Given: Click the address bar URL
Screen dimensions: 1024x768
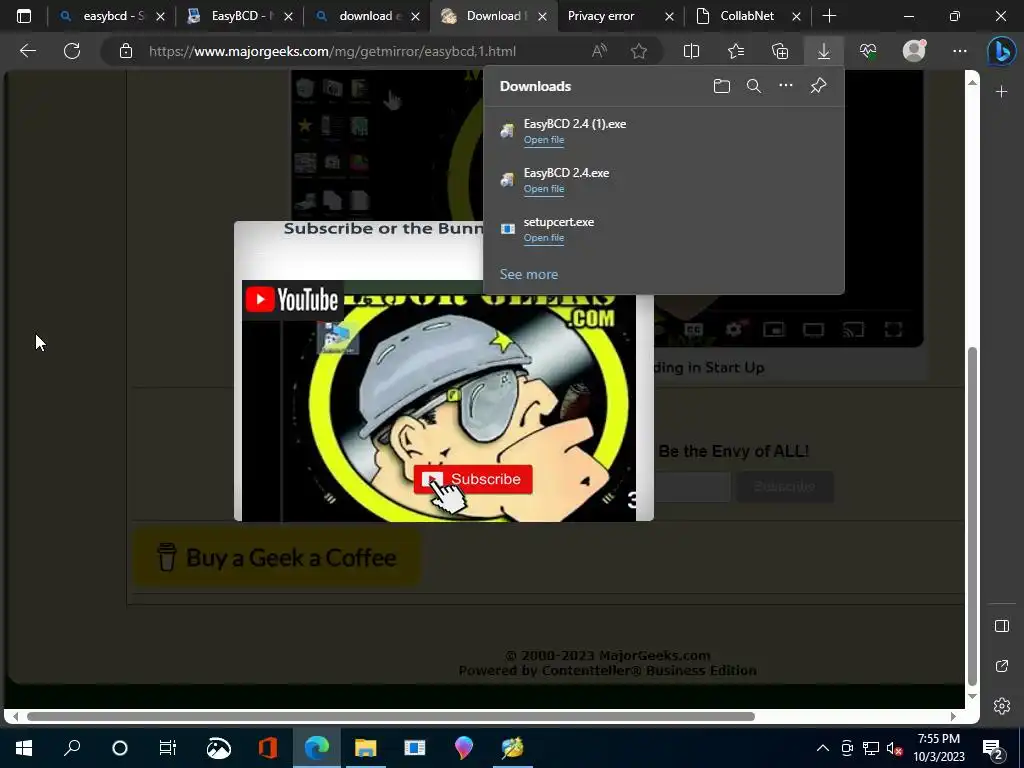Looking at the screenshot, I should click(332, 51).
